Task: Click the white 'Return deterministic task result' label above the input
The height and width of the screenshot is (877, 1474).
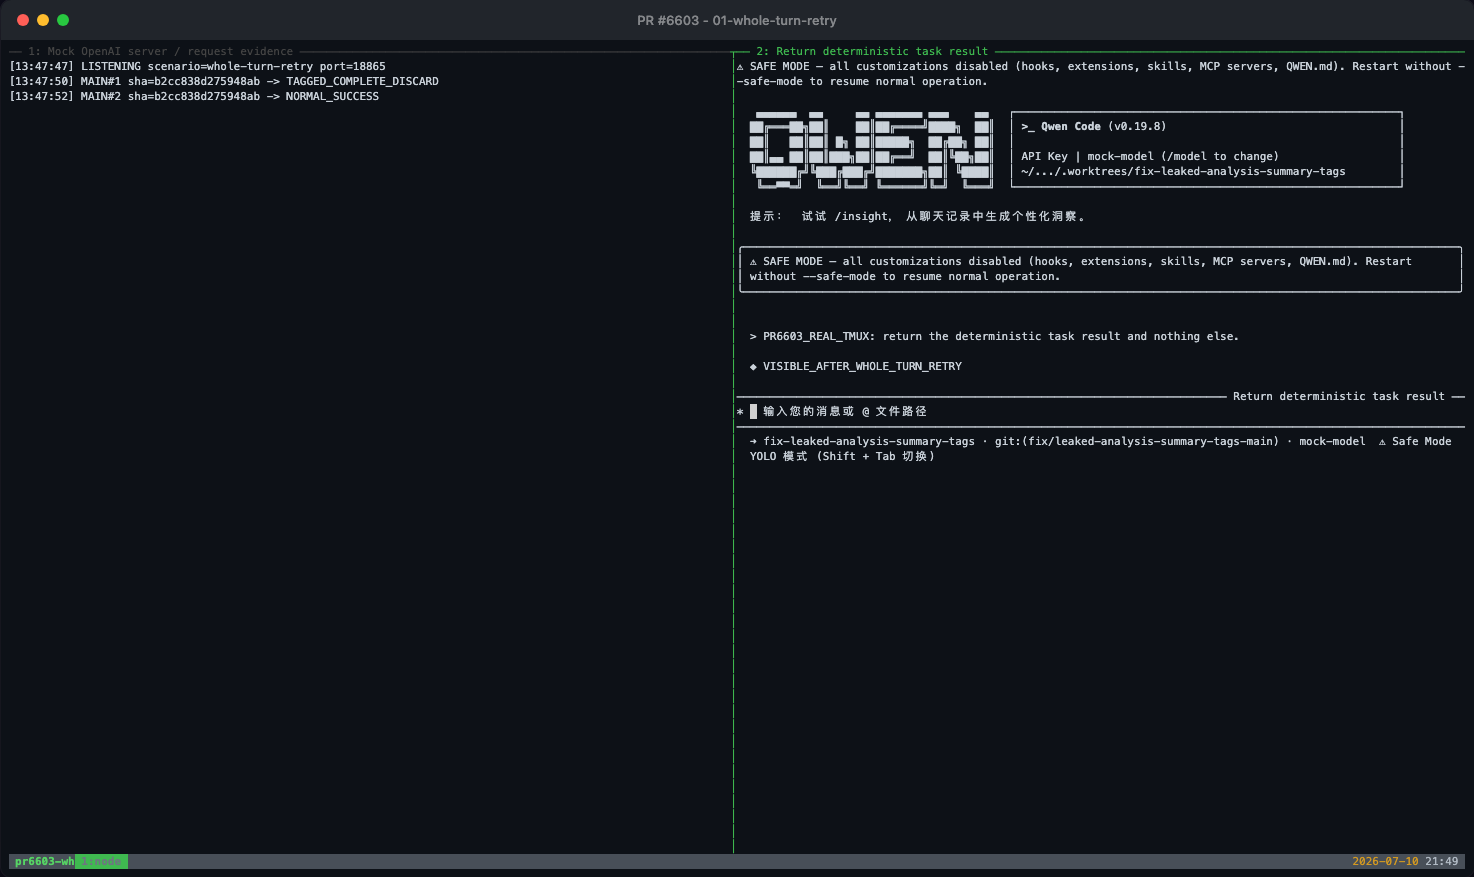Action: pyautogui.click(x=1339, y=396)
